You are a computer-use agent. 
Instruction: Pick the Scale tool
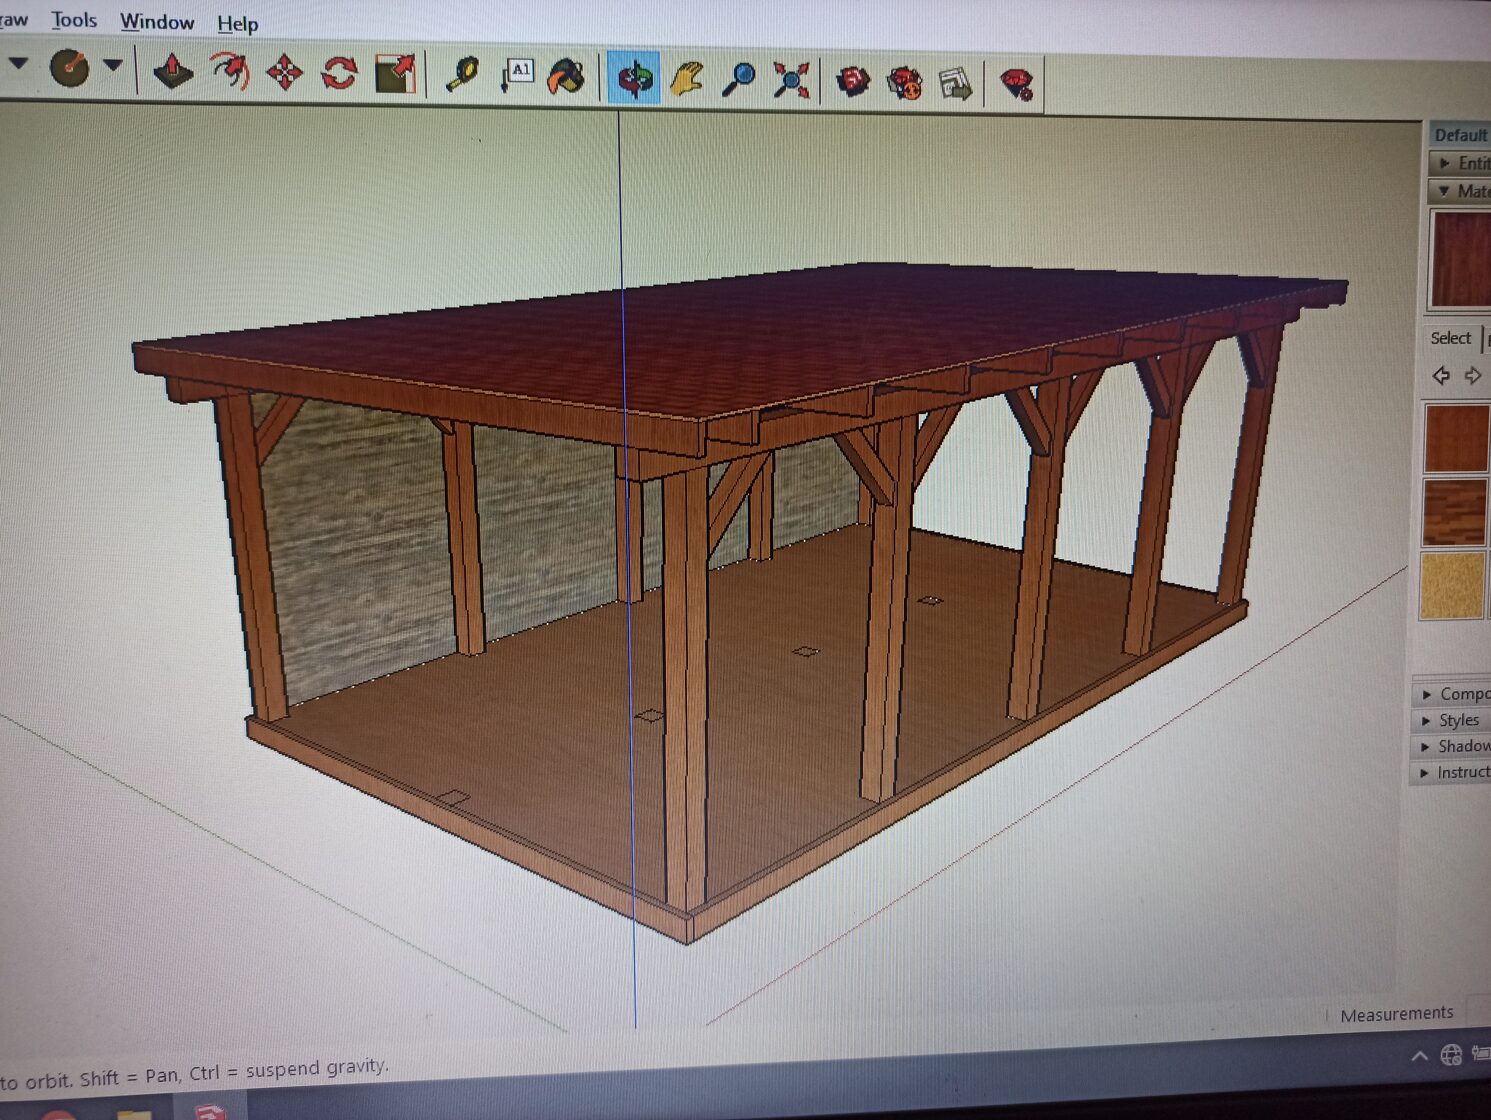tap(396, 74)
